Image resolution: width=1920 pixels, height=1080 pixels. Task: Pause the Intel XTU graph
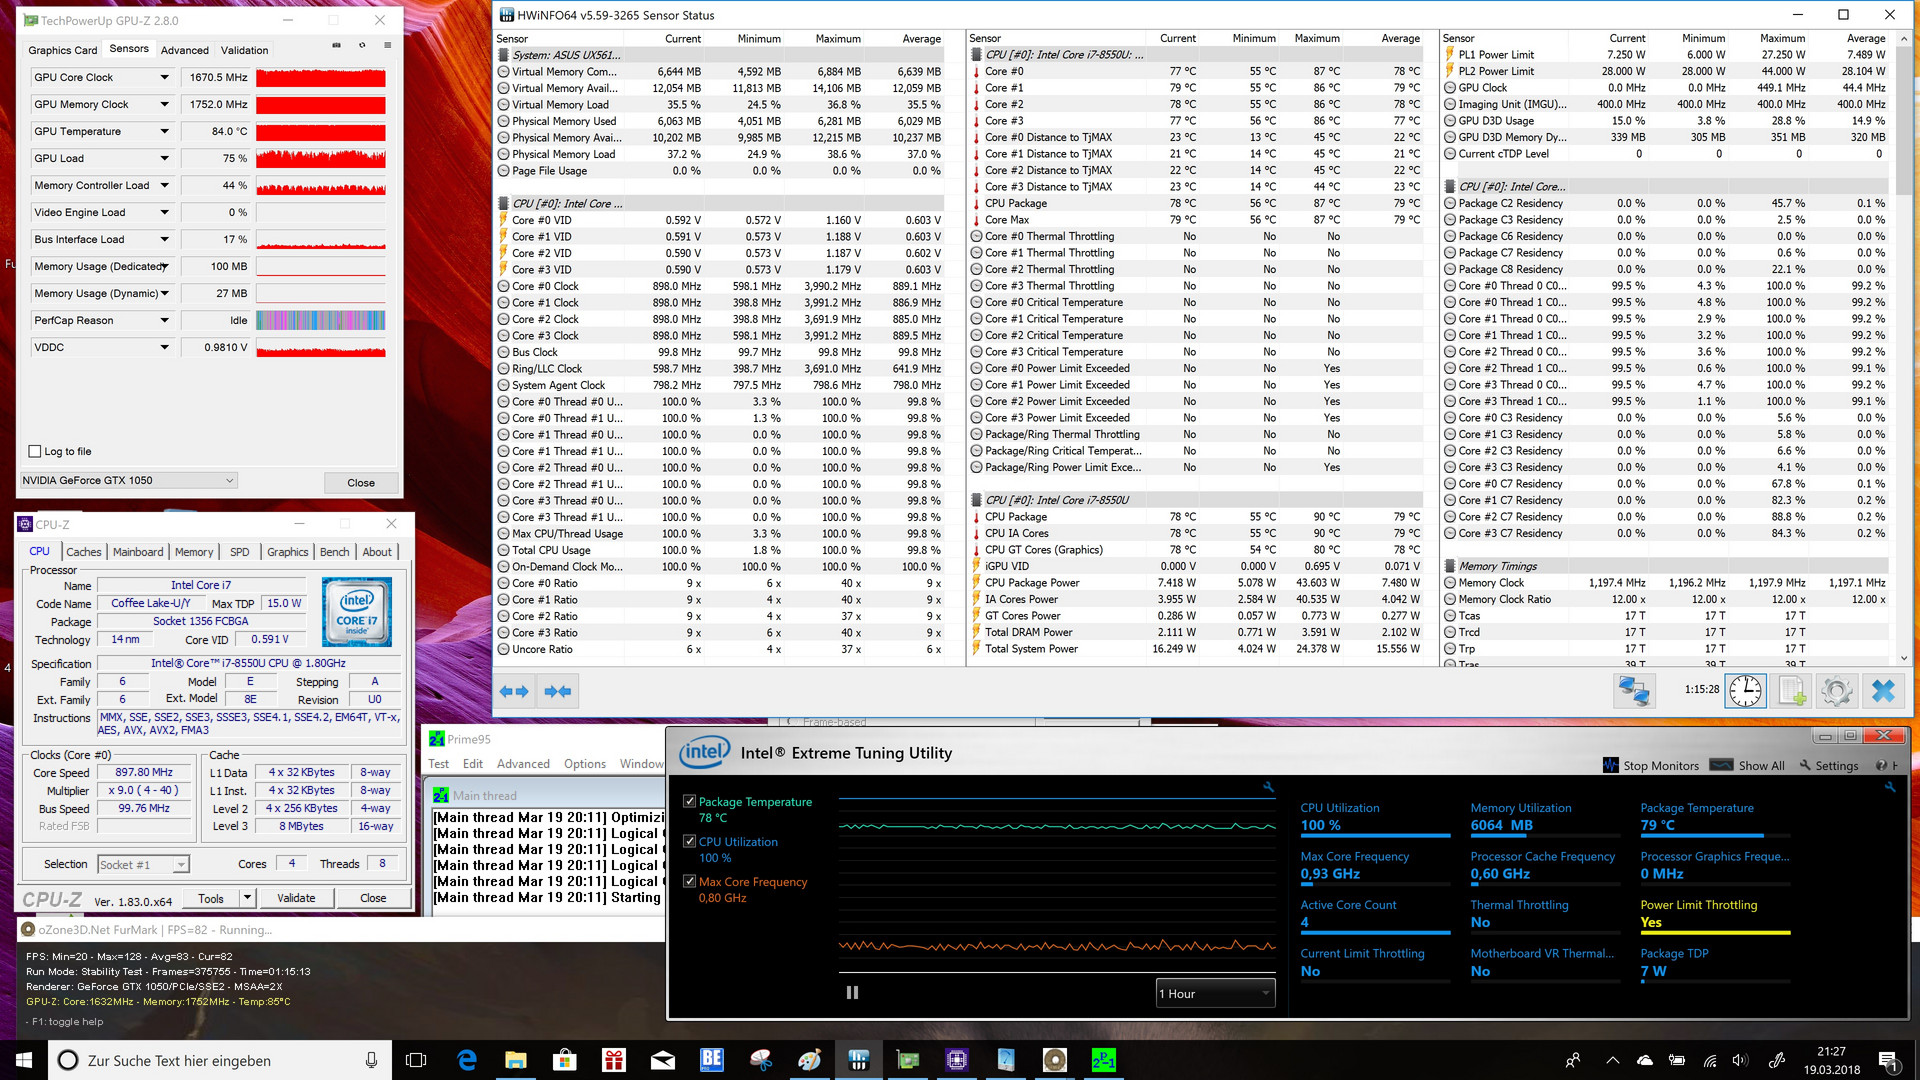[x=852, y=993]
